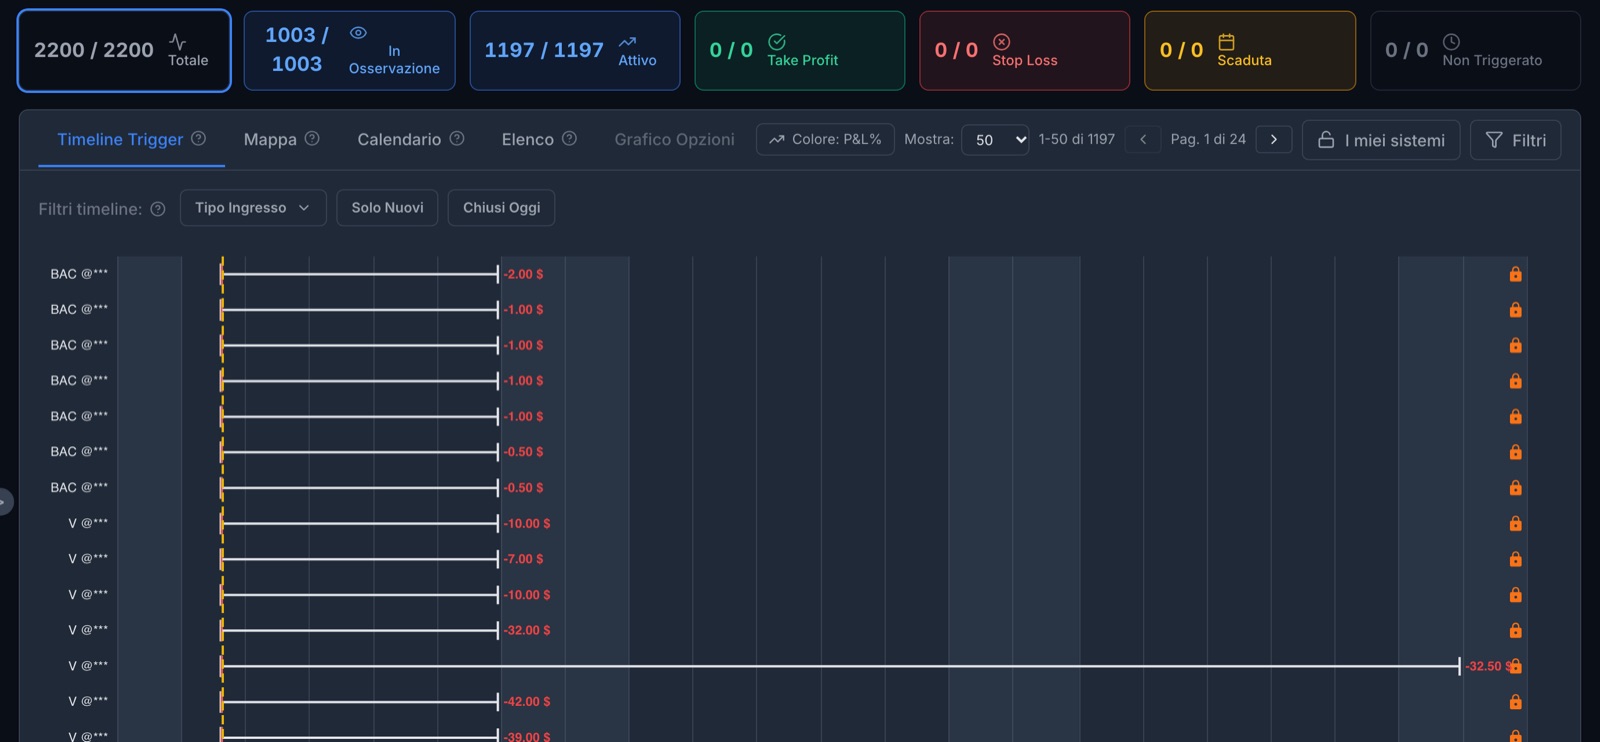Click help icon next to Elenco tab
The image size is (1600, 742).
(569, 138)
